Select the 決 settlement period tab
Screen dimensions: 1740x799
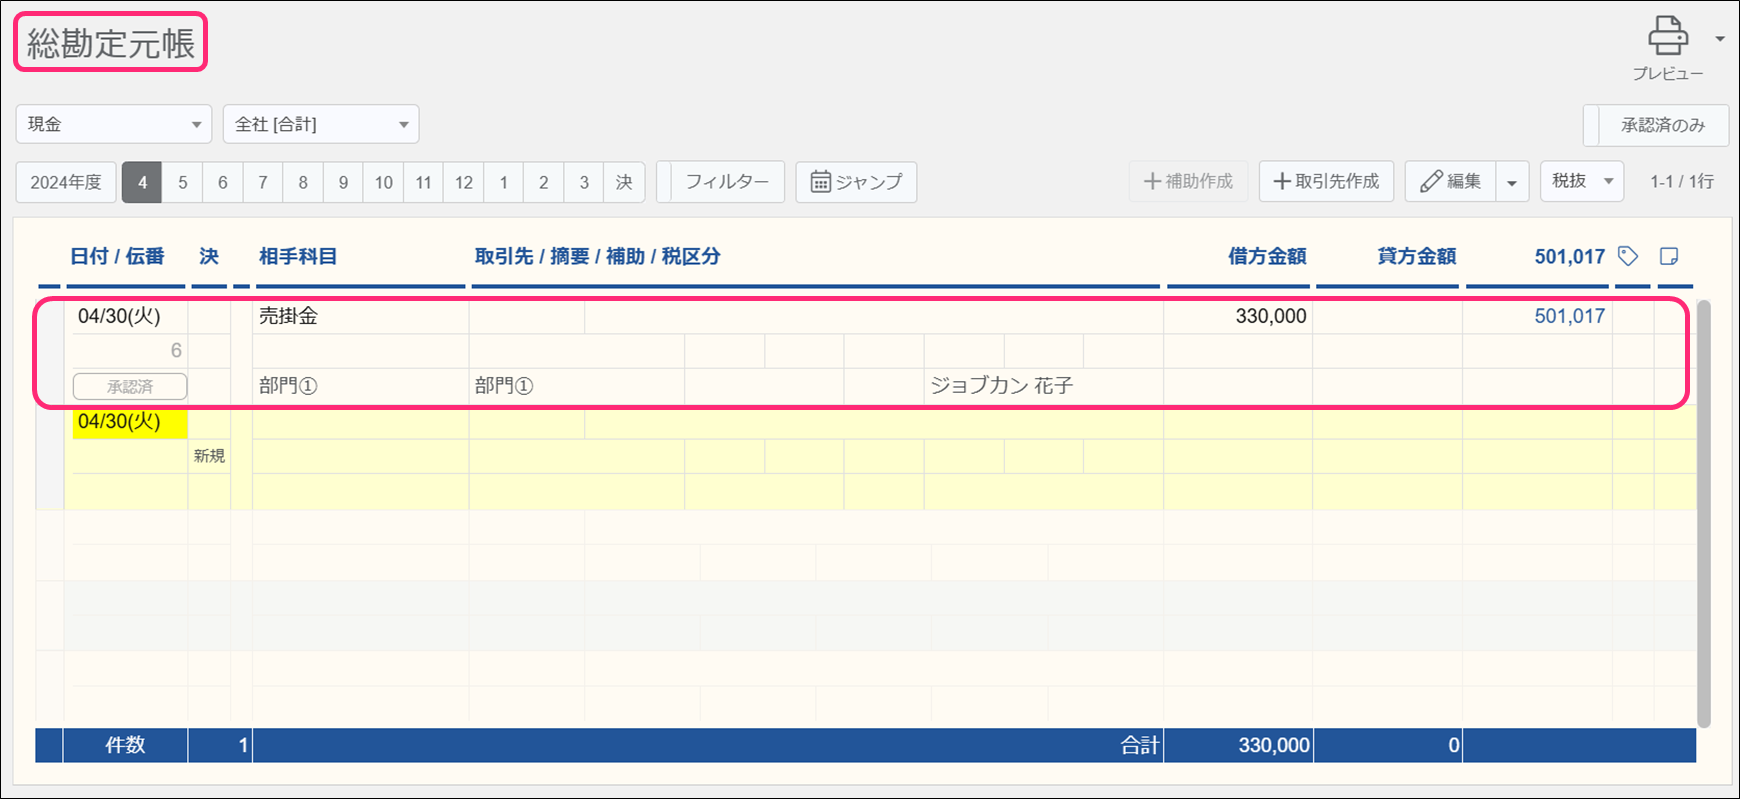624,183
